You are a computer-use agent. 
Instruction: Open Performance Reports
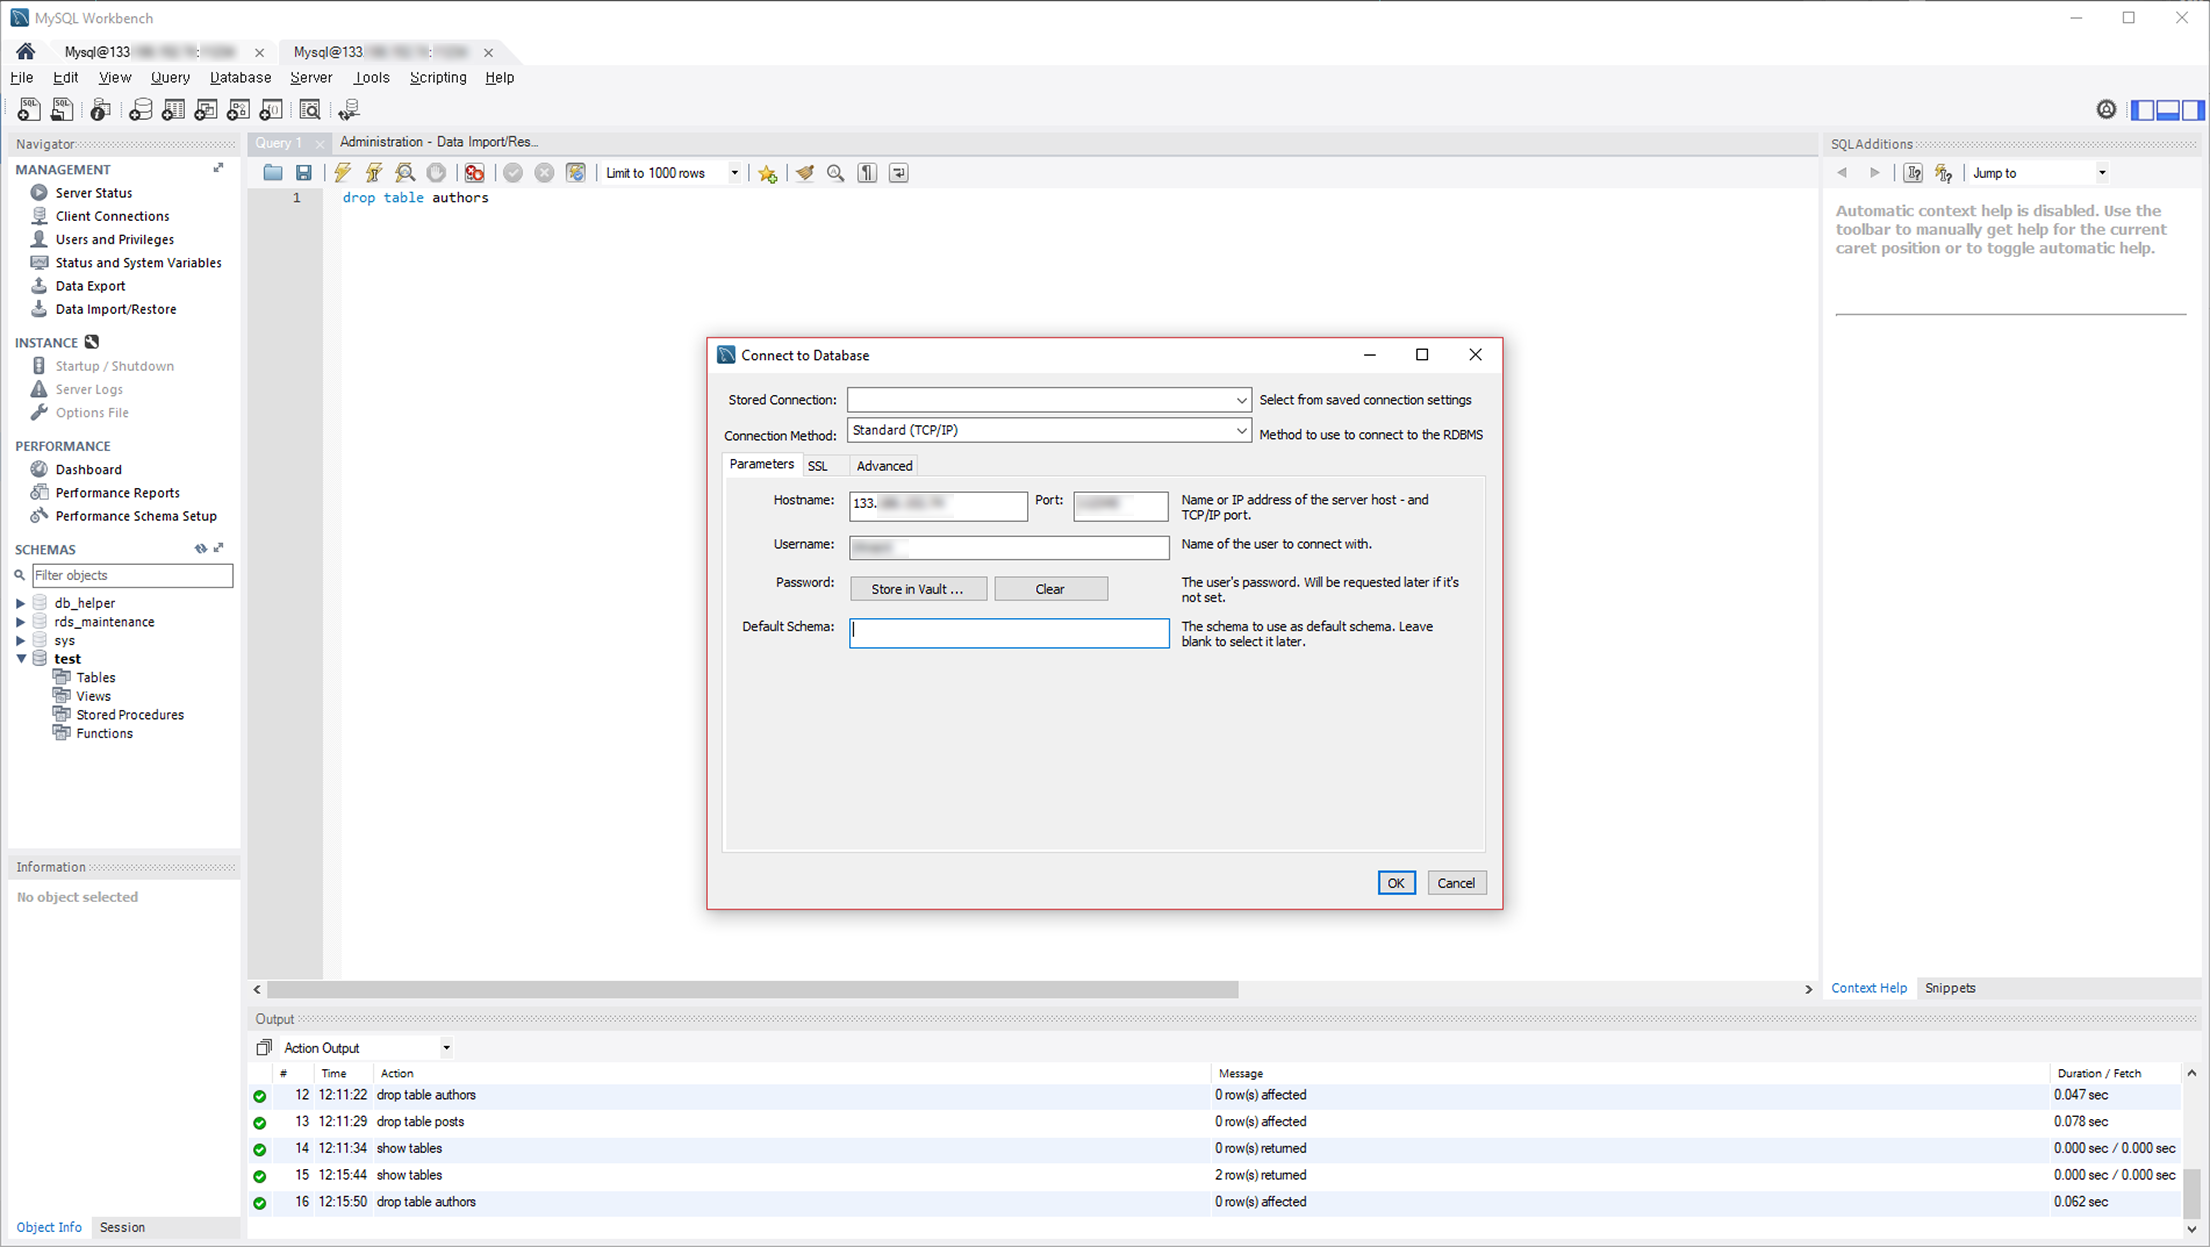(x=117, y=493)
